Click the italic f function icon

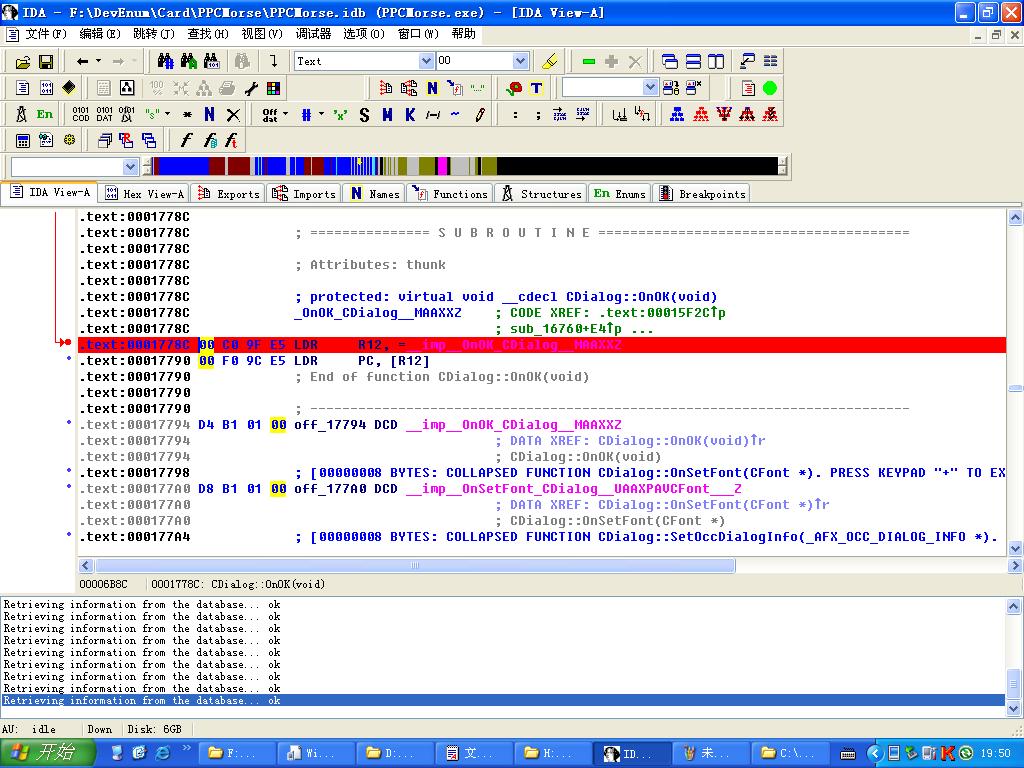(x=186, y=140)
